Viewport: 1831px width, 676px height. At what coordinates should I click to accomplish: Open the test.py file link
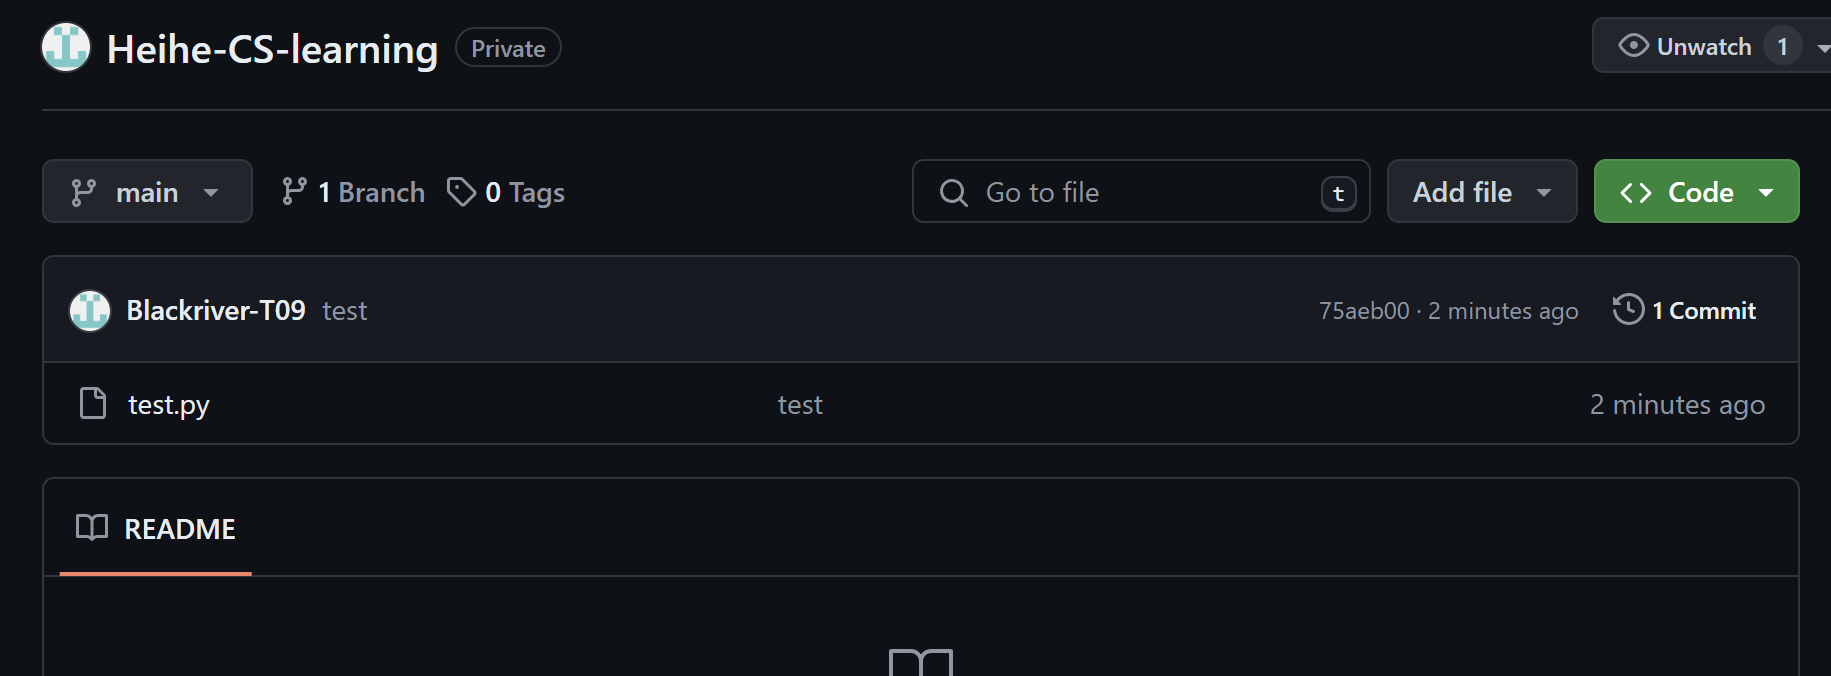click(x=169, y=405)
